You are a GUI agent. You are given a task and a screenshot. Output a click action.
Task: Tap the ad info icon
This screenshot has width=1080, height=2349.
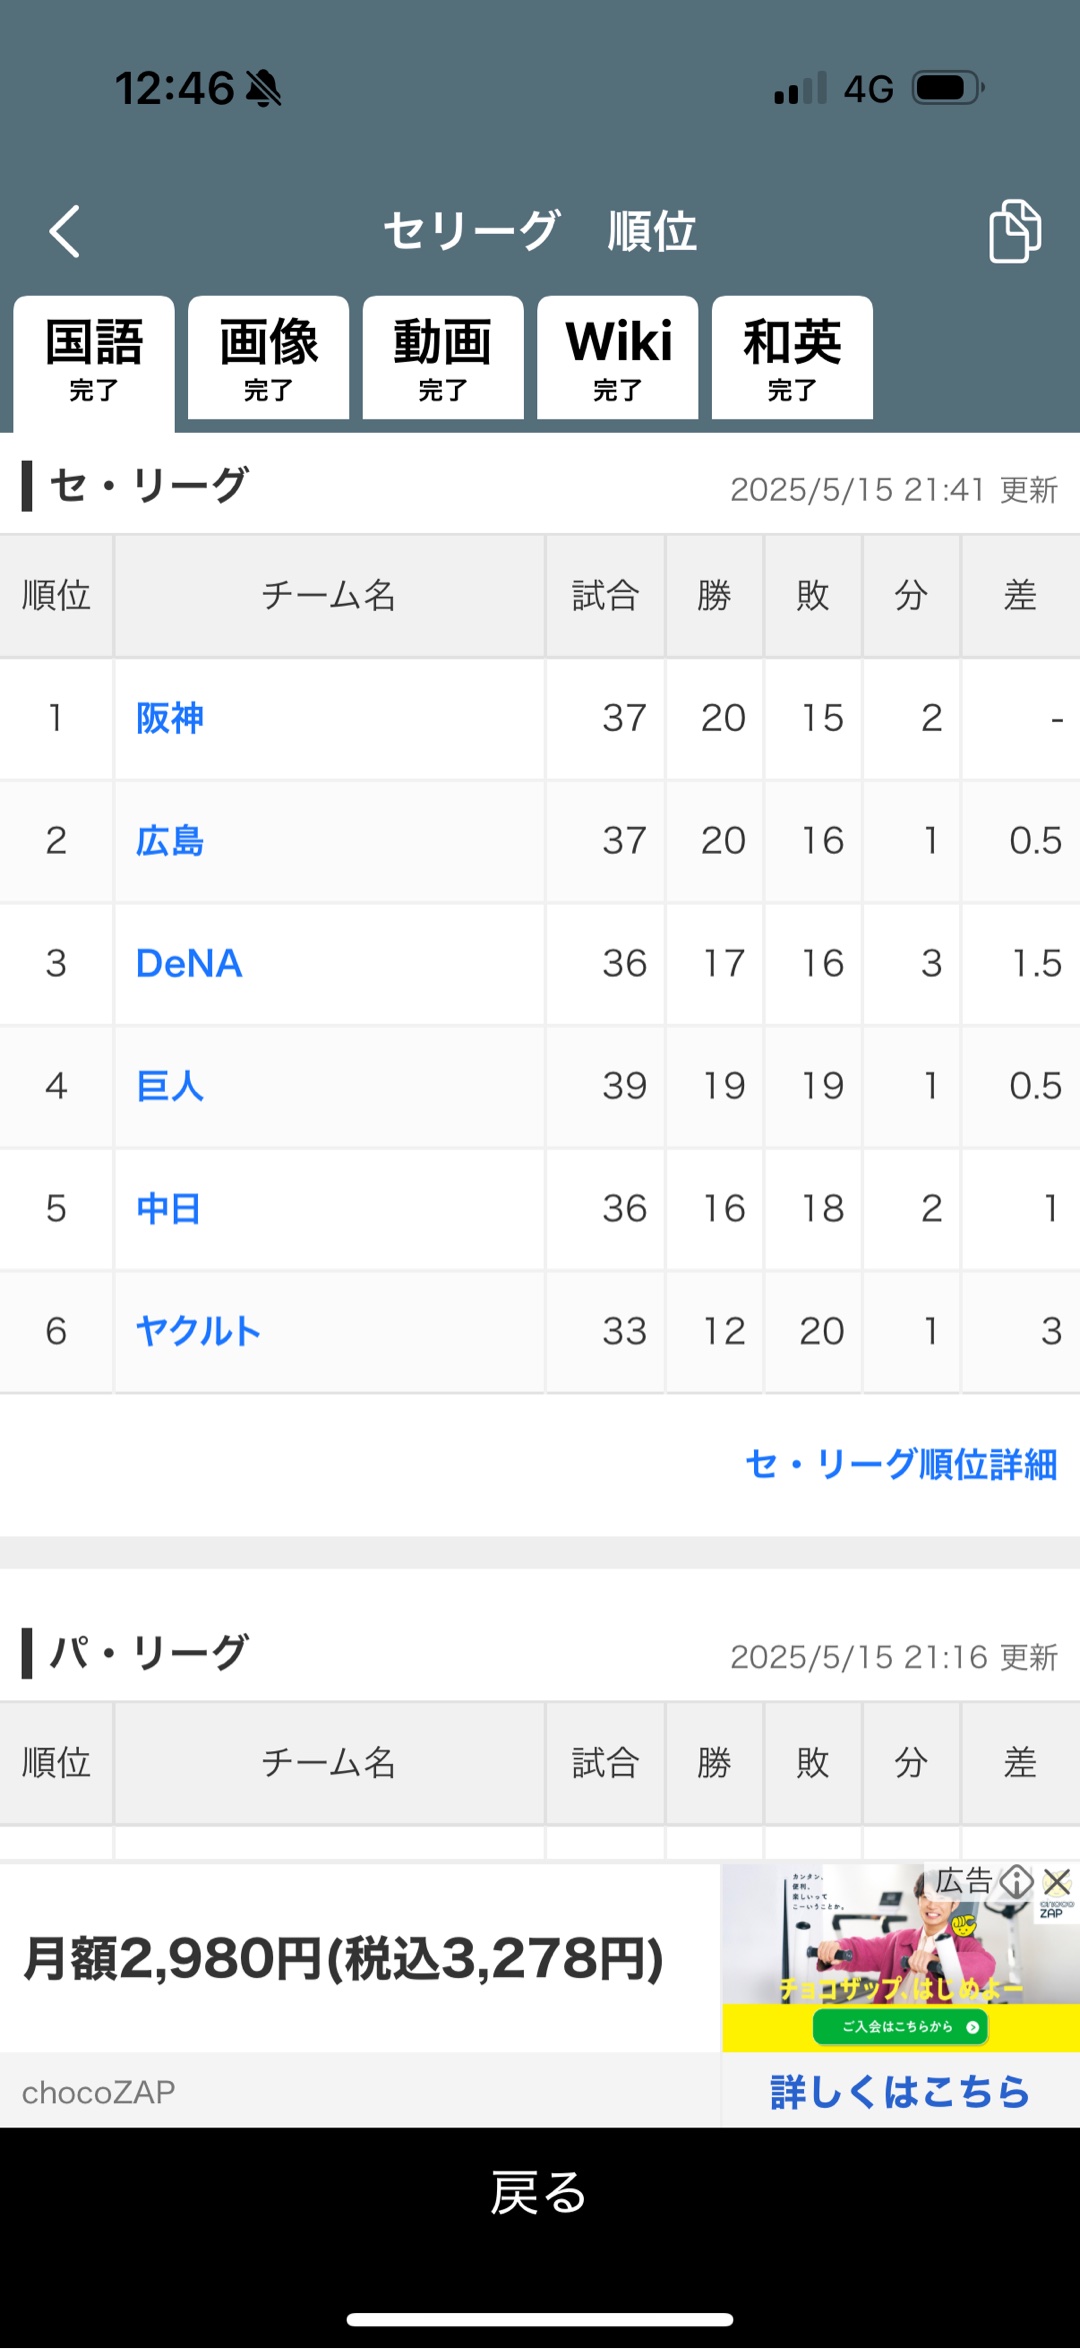pos(1017,1881)
